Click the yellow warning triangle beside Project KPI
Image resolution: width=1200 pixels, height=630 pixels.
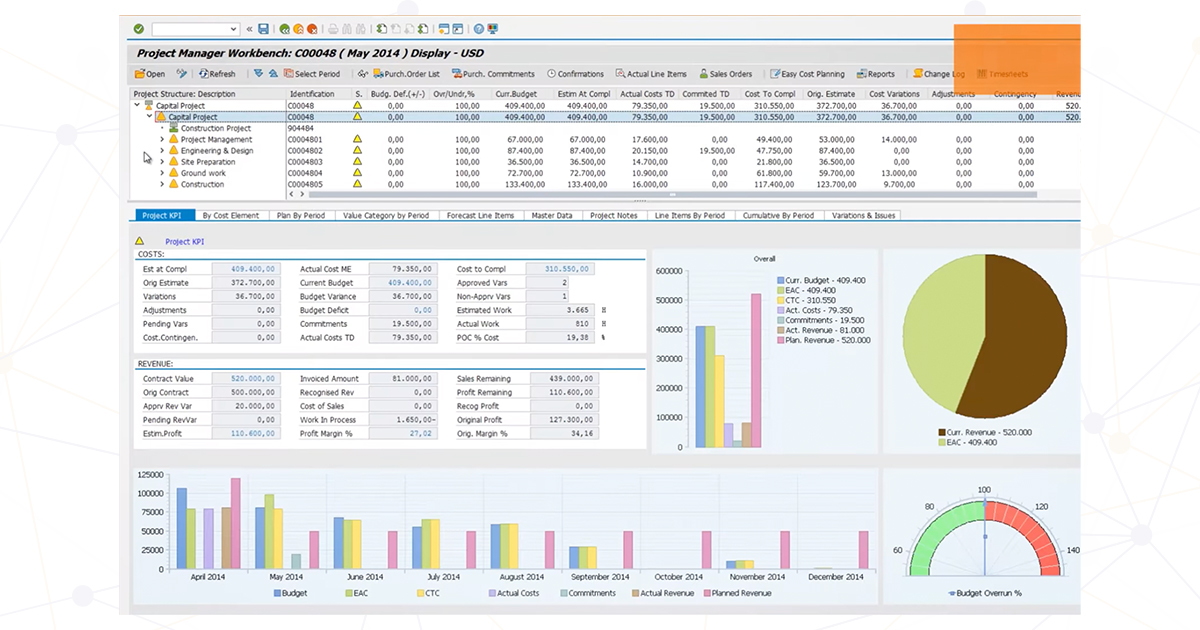pyautogui.click(x=139, y=241)
